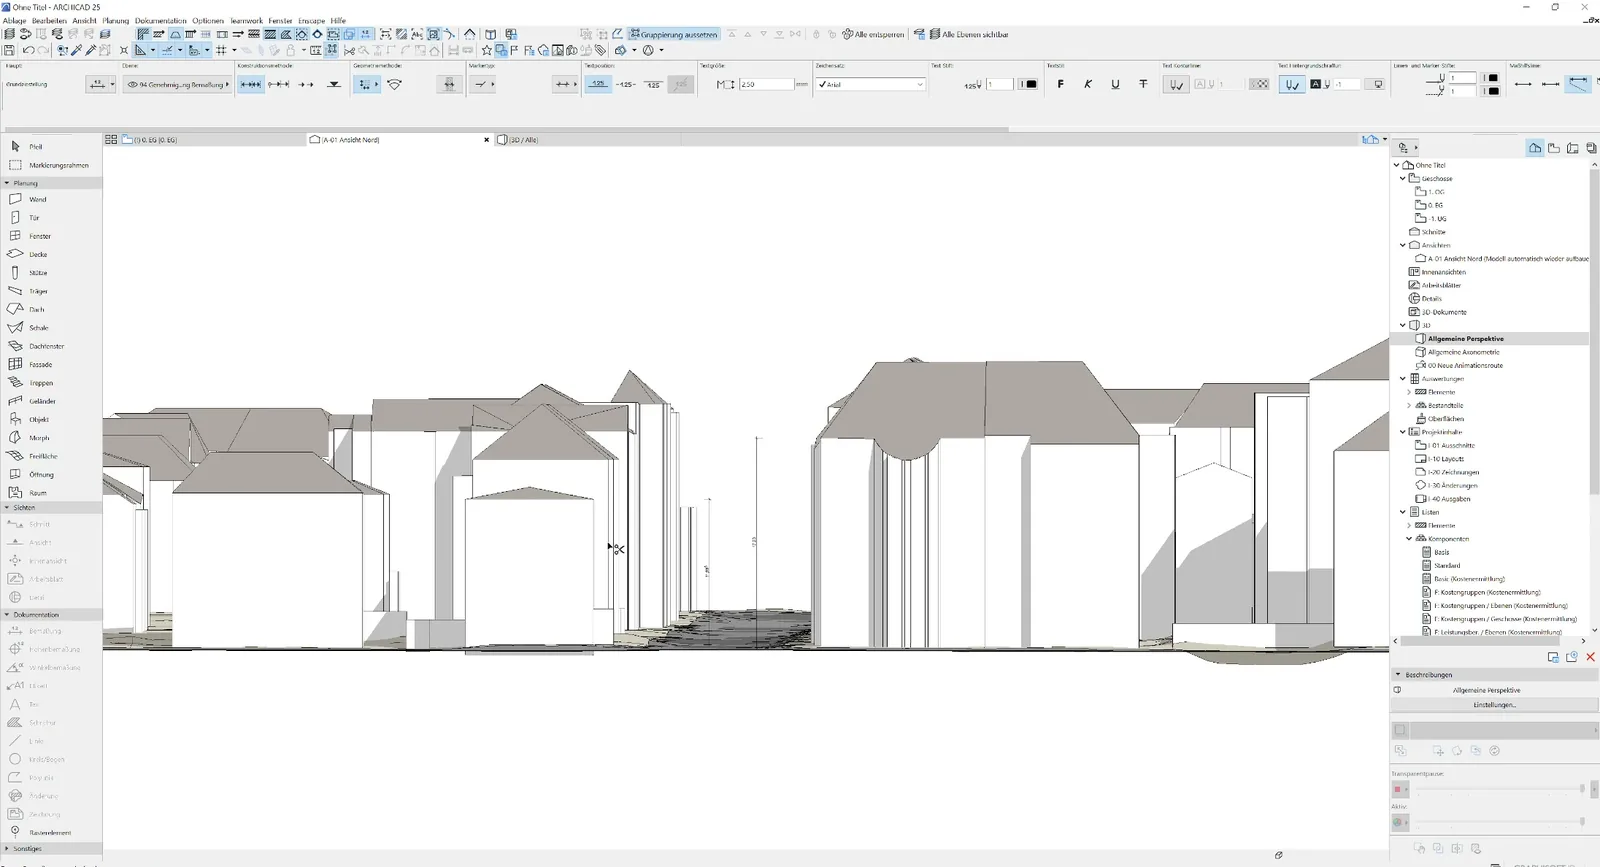Collapse the Projektinhalte tree node
Image resolution: width=1600 pixels, height=867 pixels.
1403,432
